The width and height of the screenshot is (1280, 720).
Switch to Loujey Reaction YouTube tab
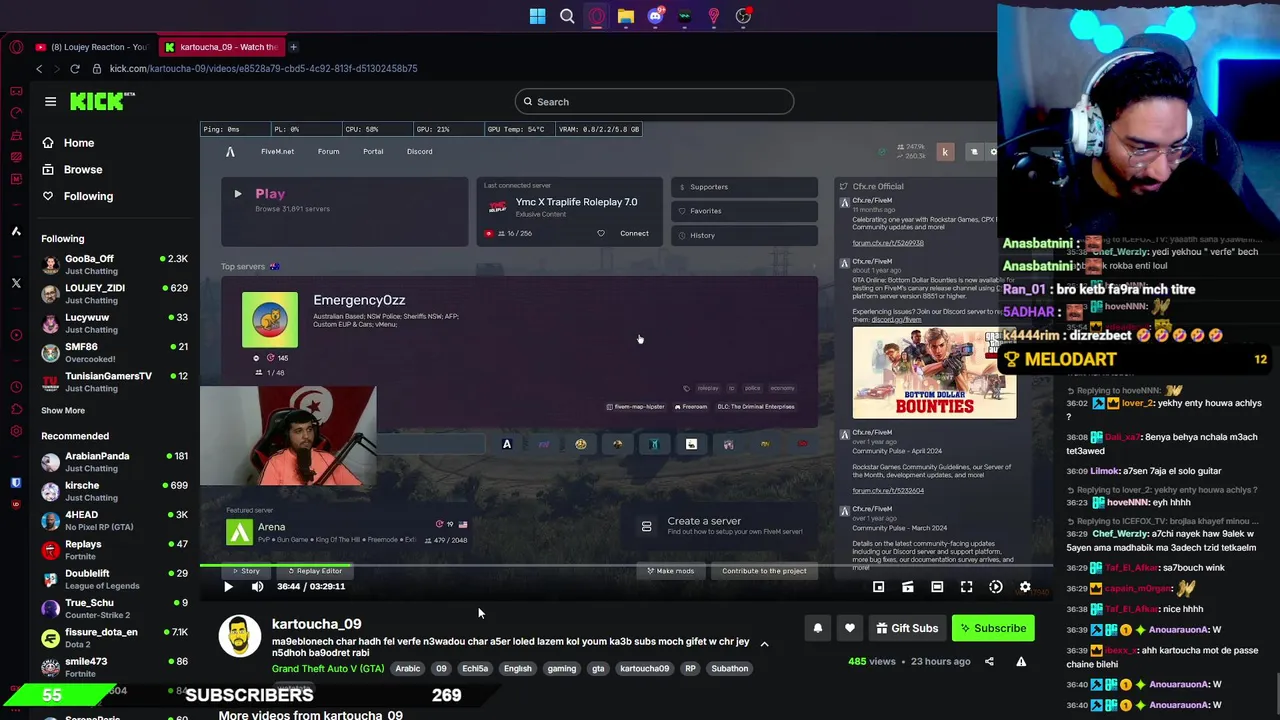(91, 47)
